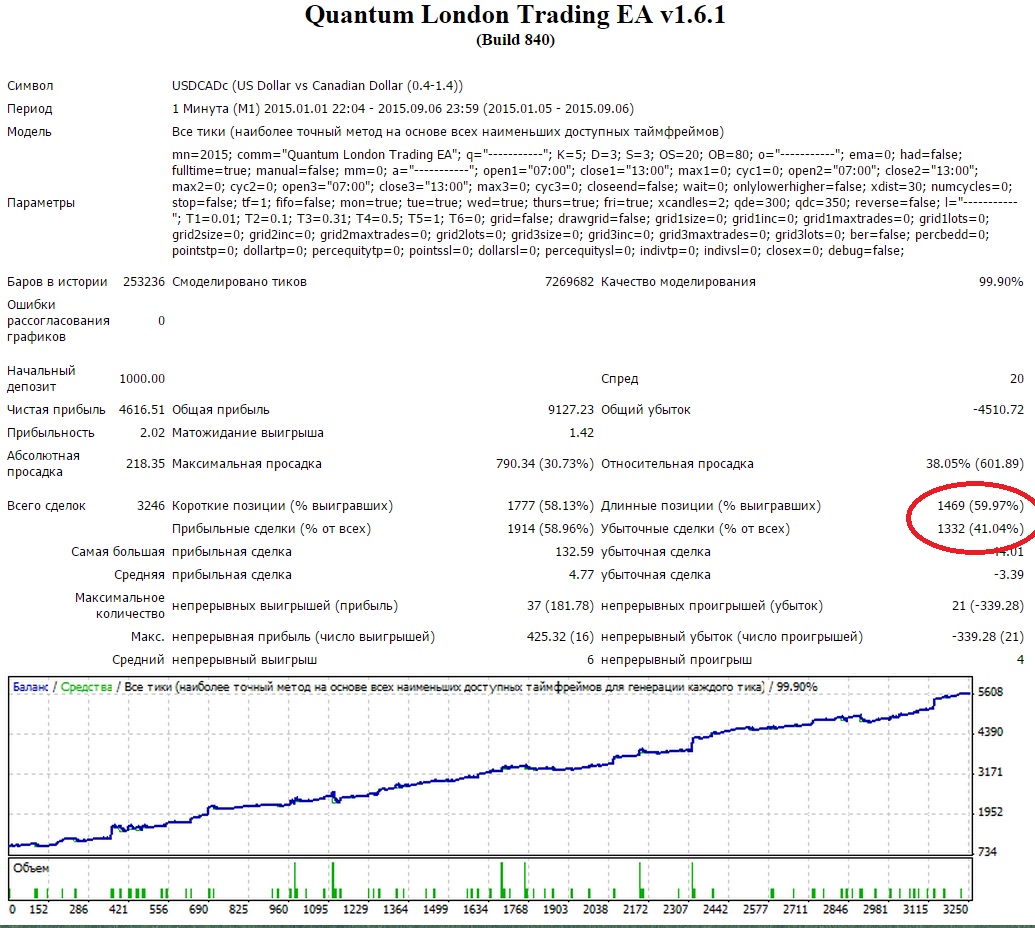Click the gross profit value '9127.23'

(571, 410)
